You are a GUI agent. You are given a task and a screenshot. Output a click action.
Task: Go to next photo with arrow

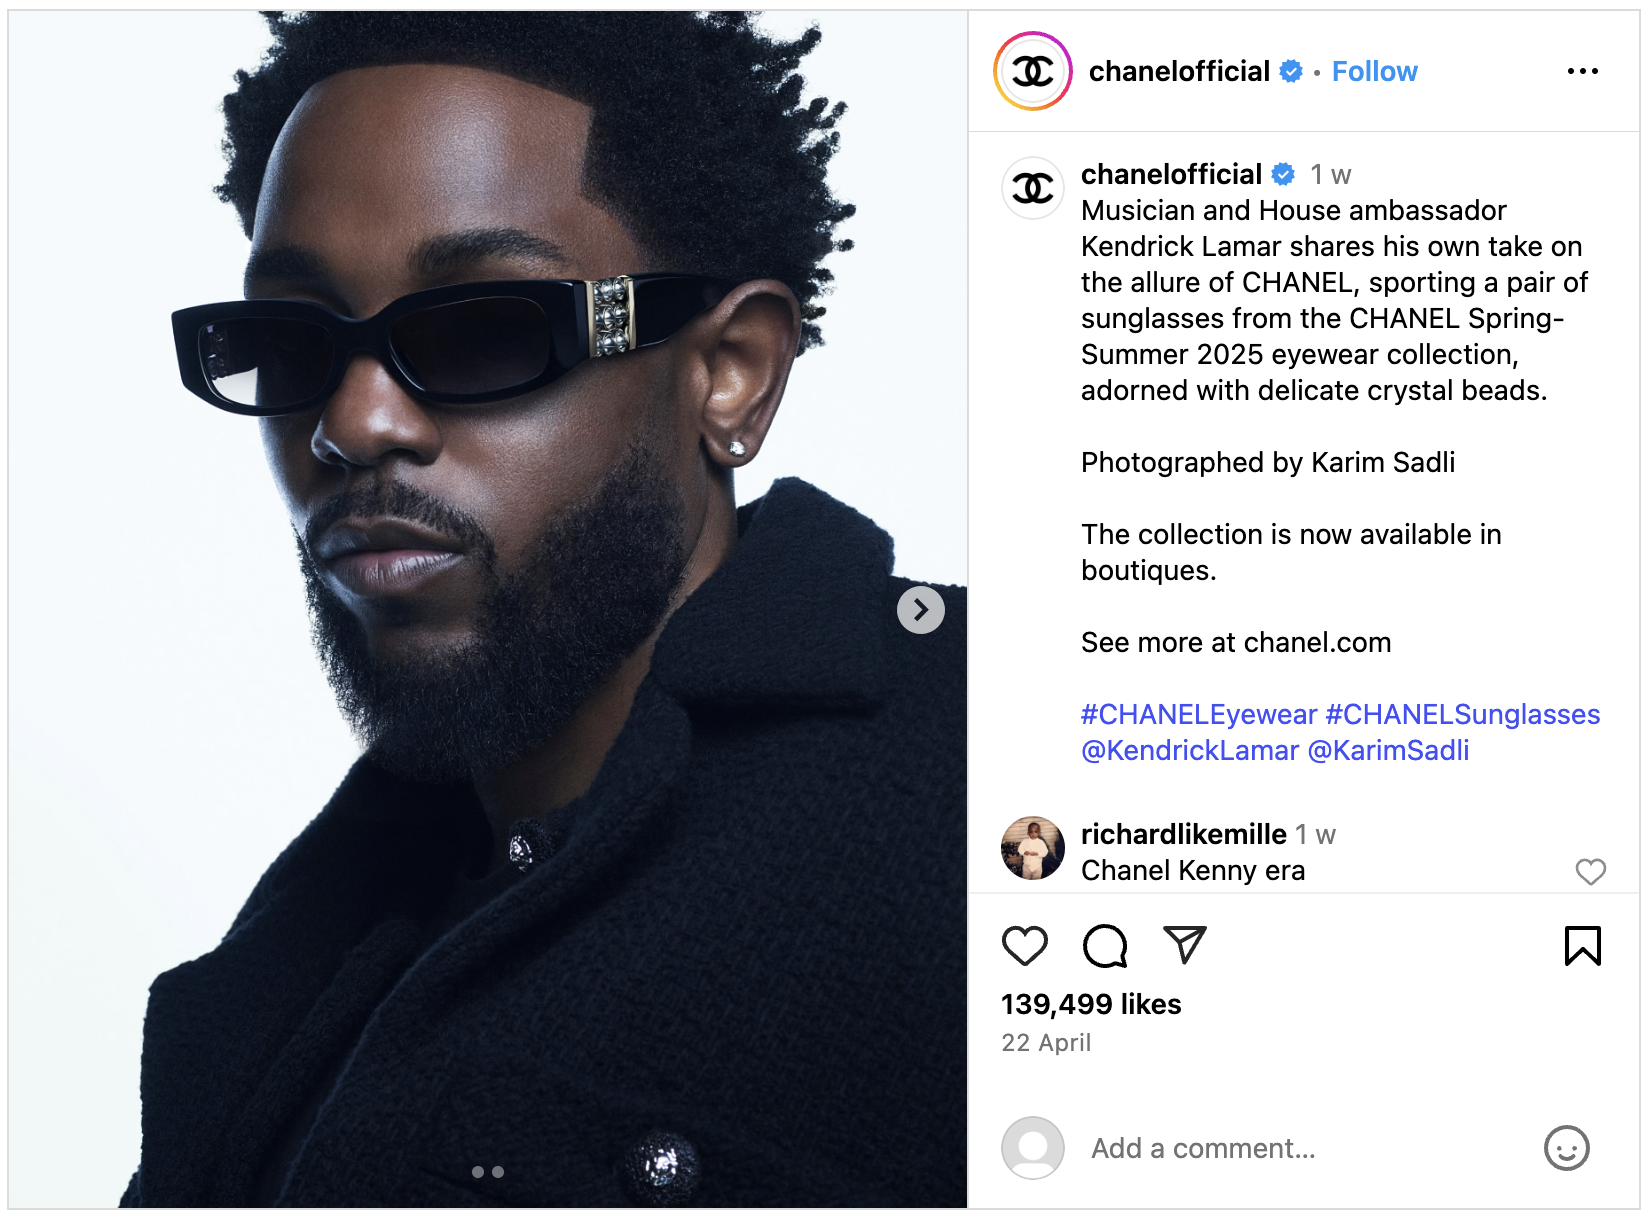coord(921,610)
